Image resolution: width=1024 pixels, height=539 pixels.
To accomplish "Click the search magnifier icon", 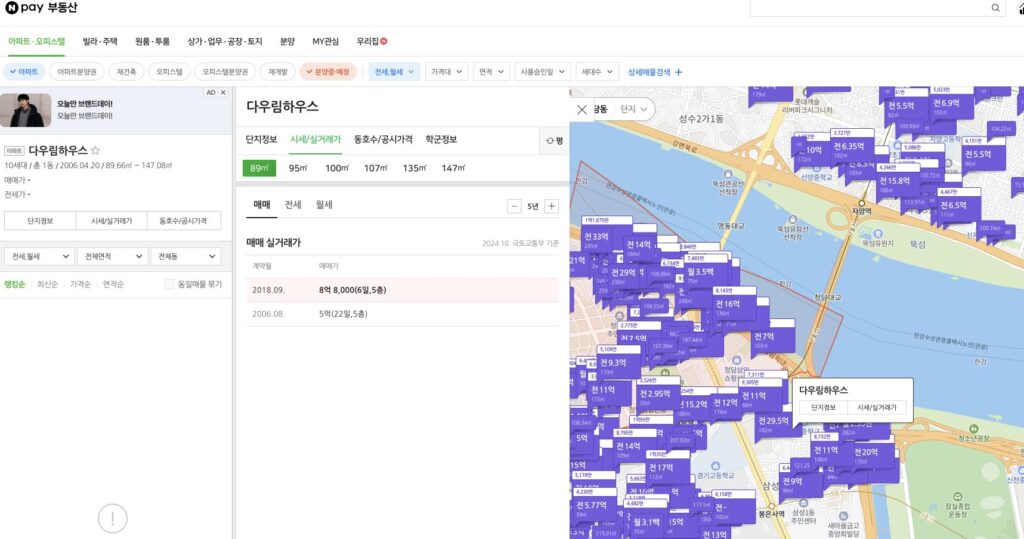I will (x=995, y=8).
